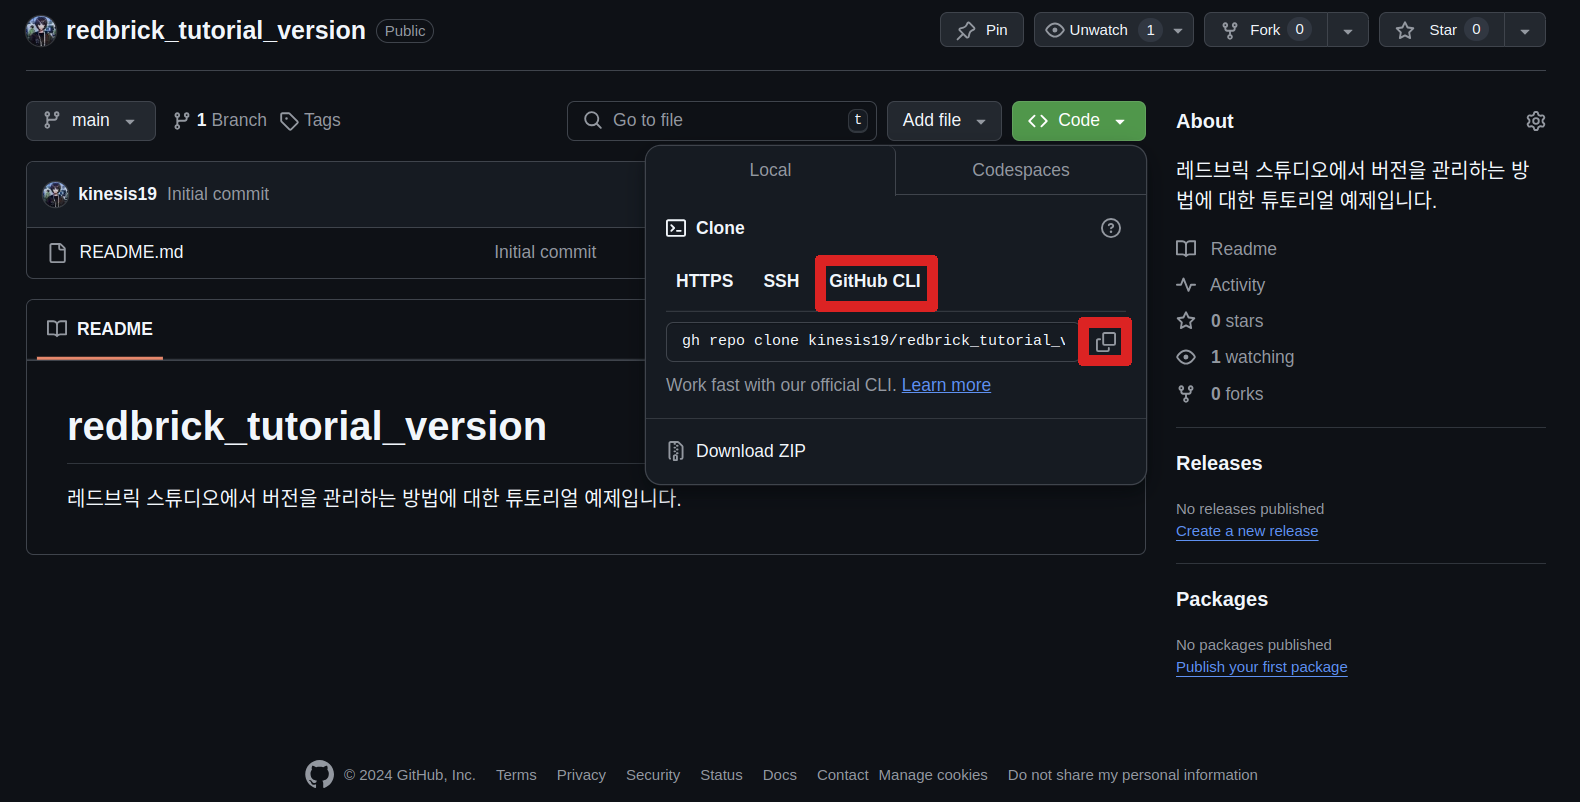View the 0 forks link
Screen dimensions: 1580x802
[1220, 394]
